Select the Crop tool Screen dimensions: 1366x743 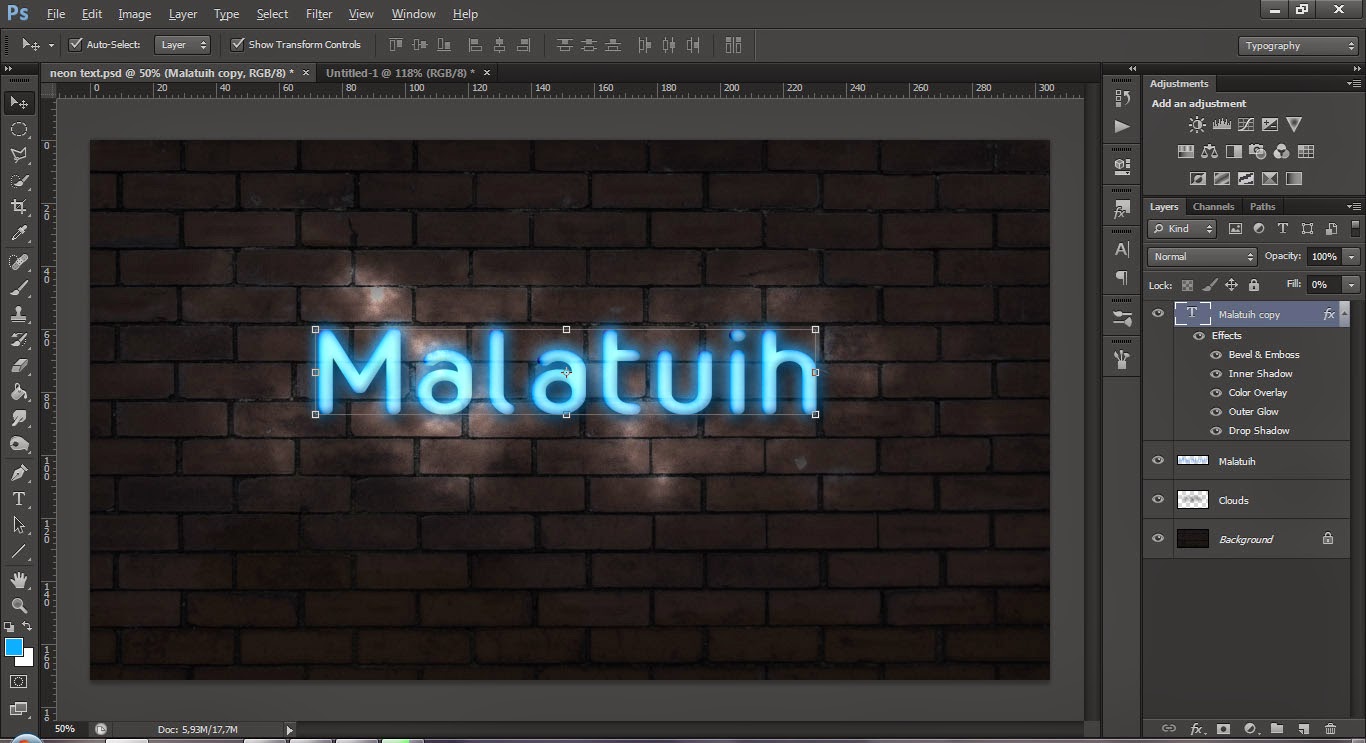point(19,207)
